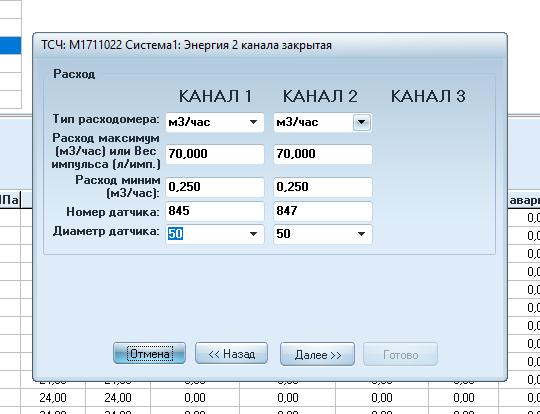
Task: Proceed with Далее >> button
Action: coord(317,354)
